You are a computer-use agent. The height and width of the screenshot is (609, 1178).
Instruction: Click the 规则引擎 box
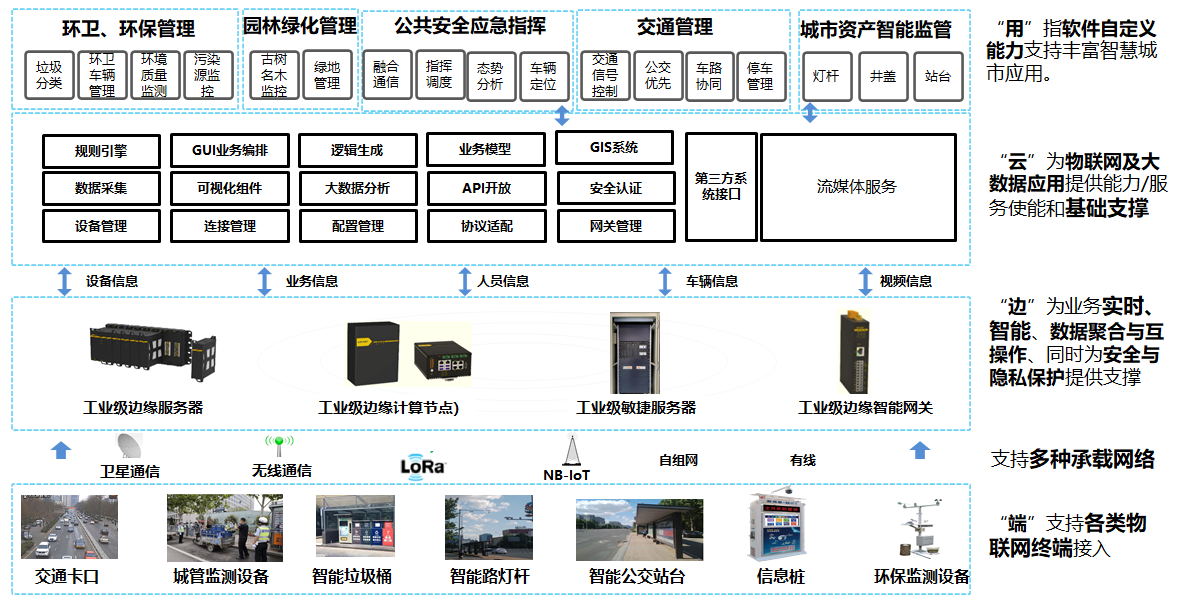tap(101, 151)
